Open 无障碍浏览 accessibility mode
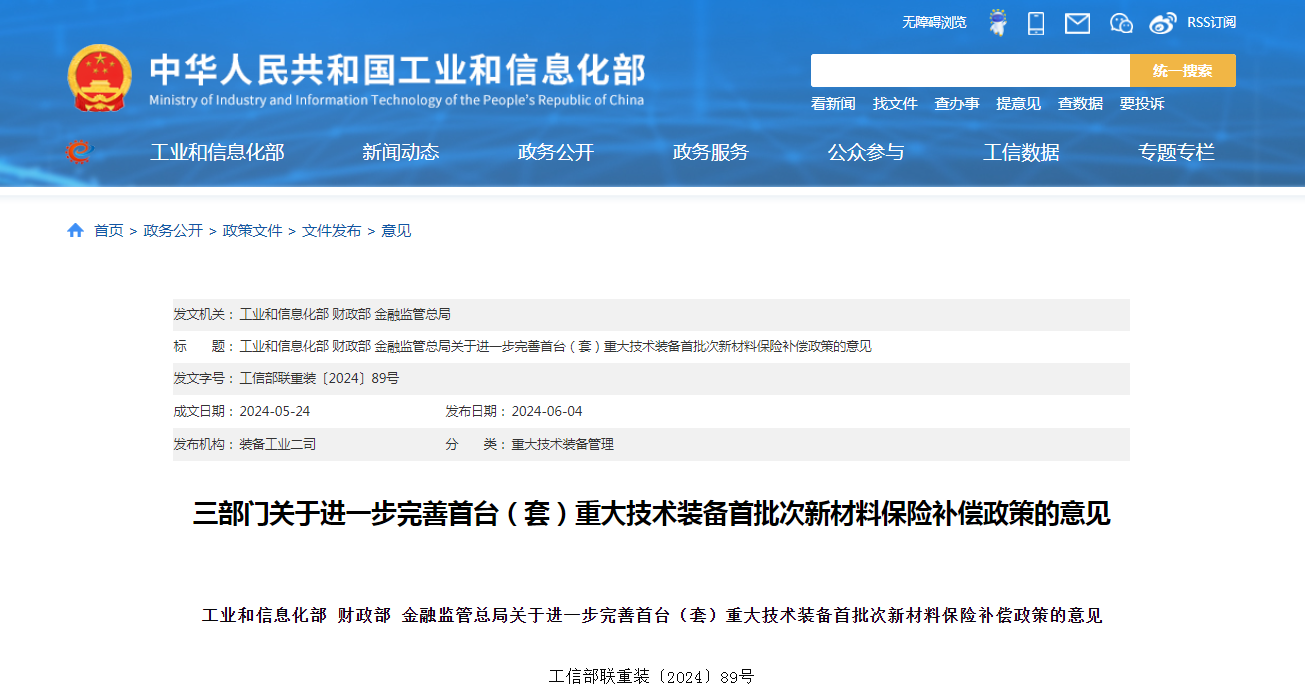 click(934, 22)
